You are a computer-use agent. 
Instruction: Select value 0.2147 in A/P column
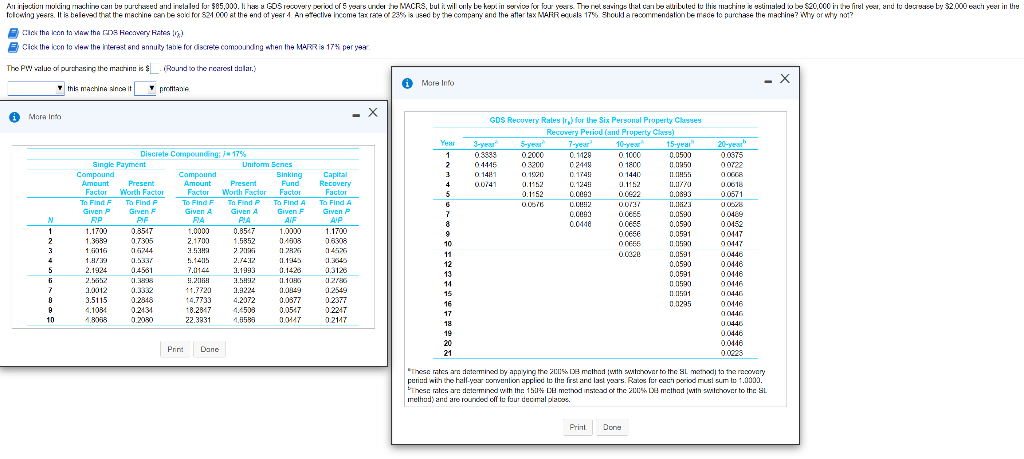click(336, 321)
